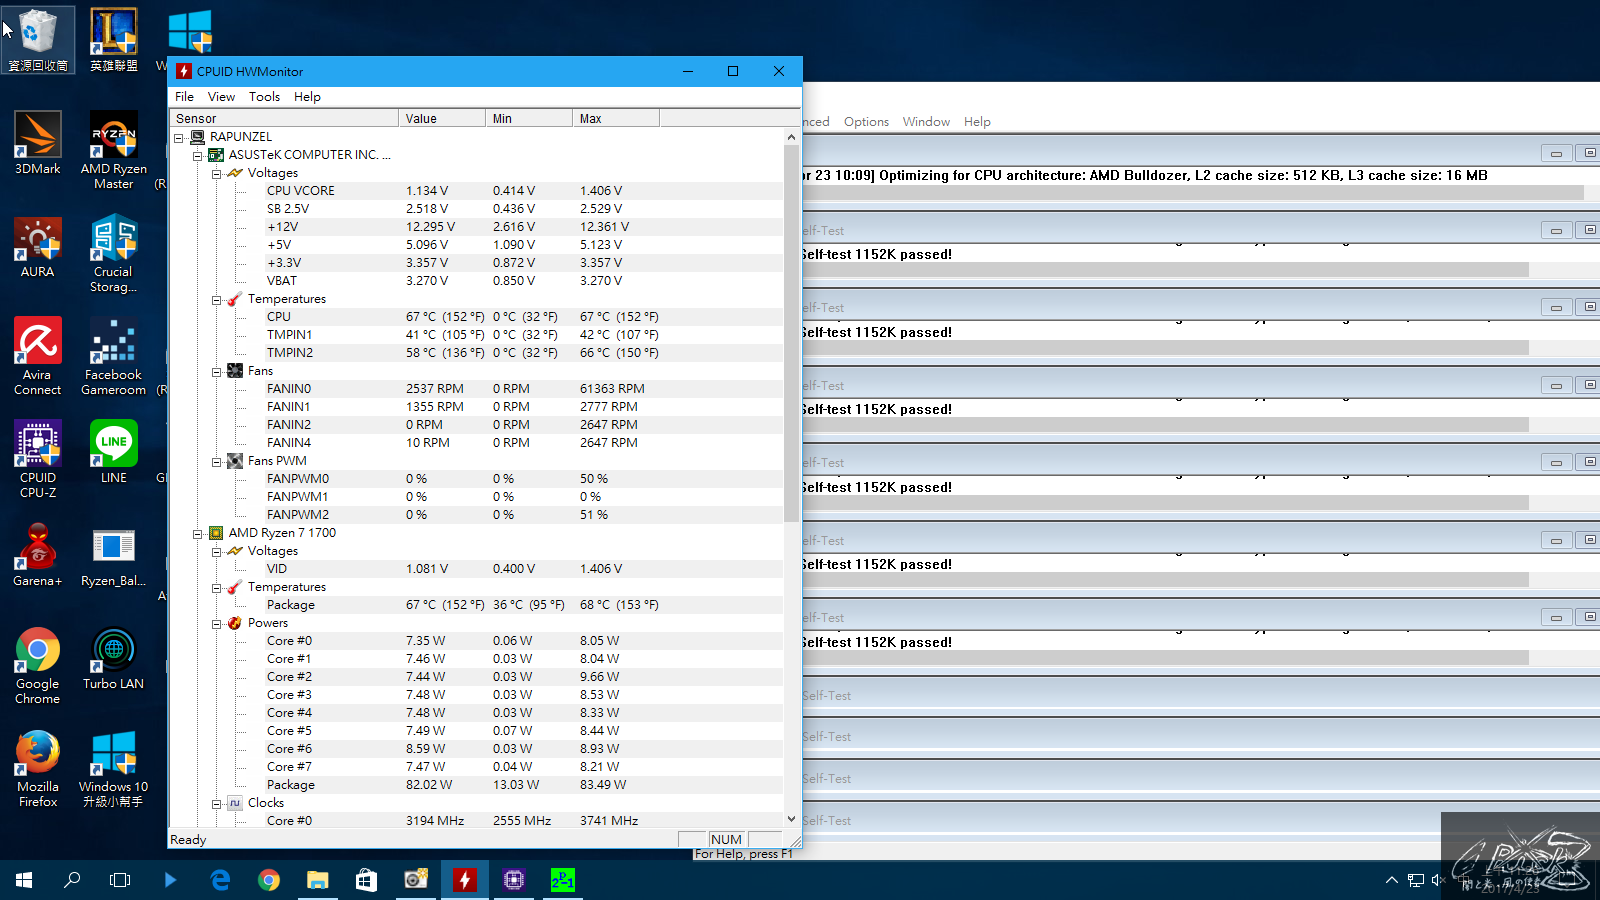Collapse the Powers section
The height and width of the screenshot is (900, 1600).
pyautogui.click(x=217, y=623)
